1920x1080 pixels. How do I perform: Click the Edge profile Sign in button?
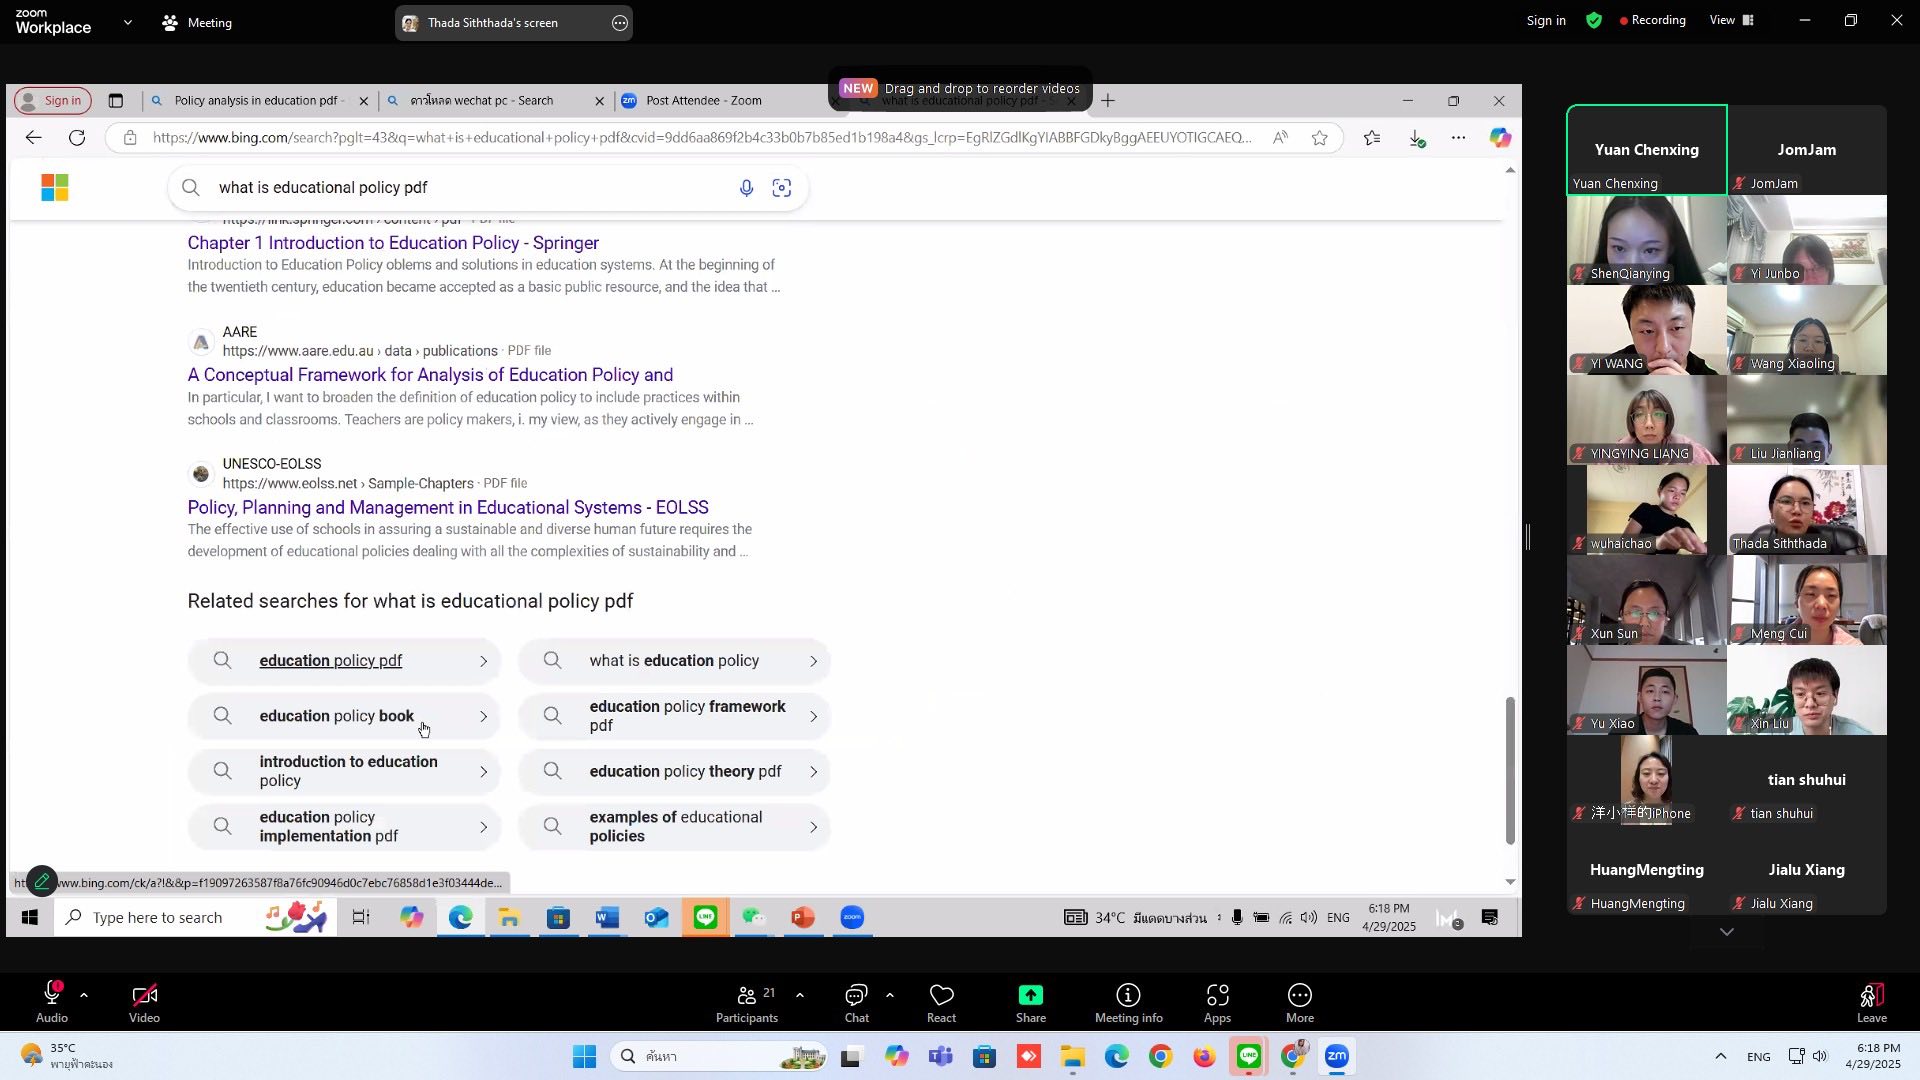tap(53, 100)
